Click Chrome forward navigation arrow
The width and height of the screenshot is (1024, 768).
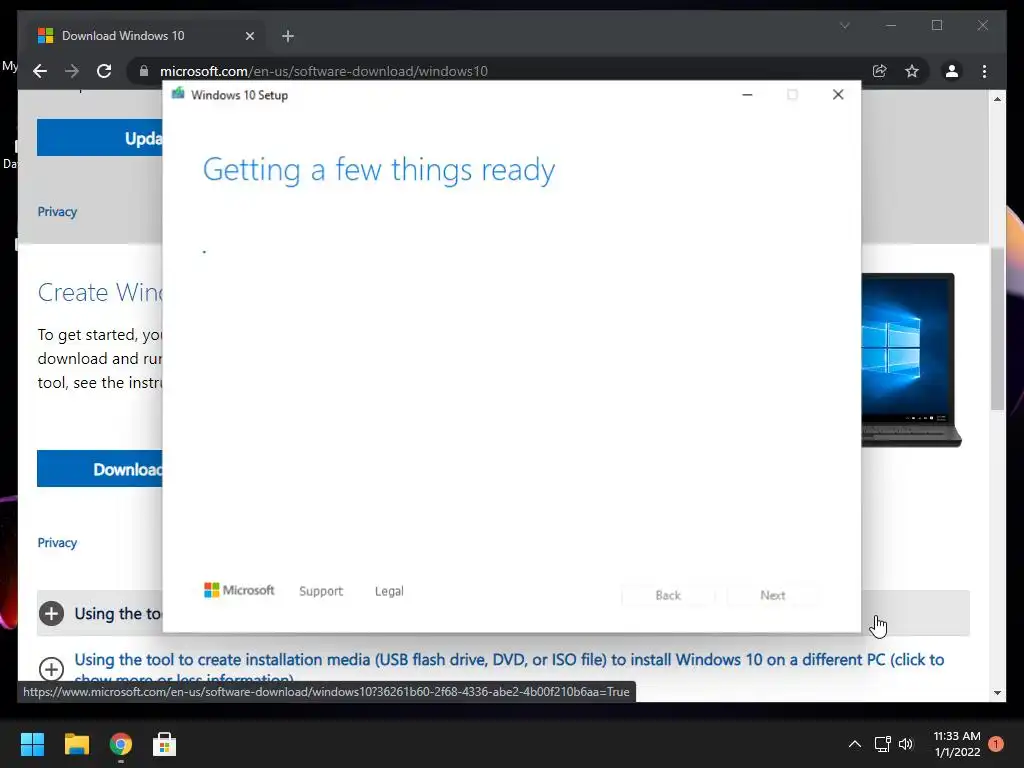(72, 71)
